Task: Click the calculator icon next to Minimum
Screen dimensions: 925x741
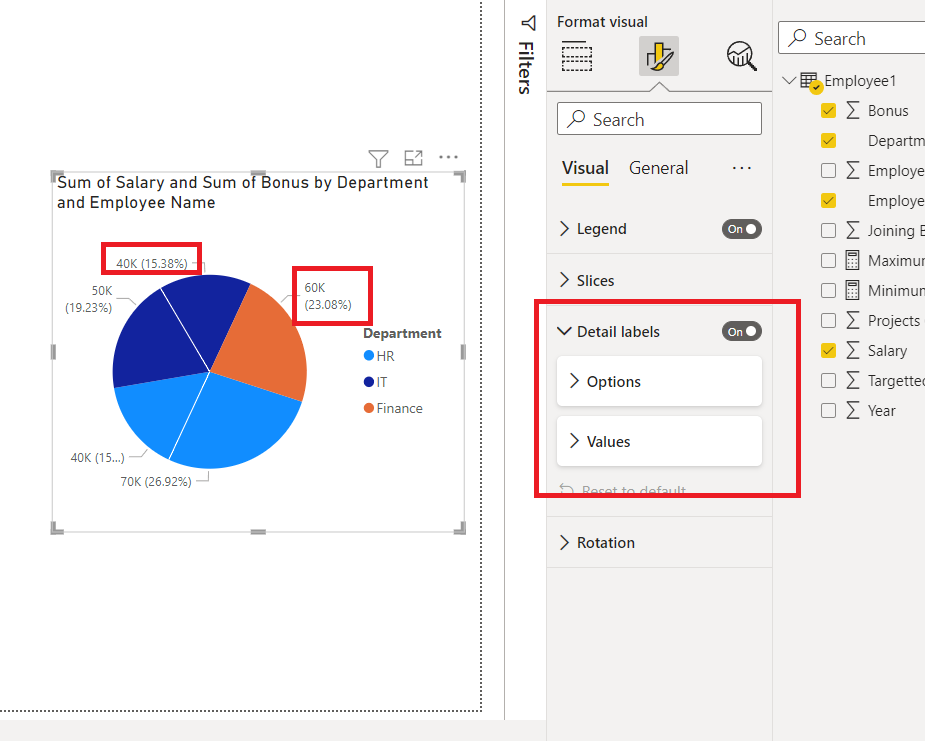Action: [x=852, y=290]
